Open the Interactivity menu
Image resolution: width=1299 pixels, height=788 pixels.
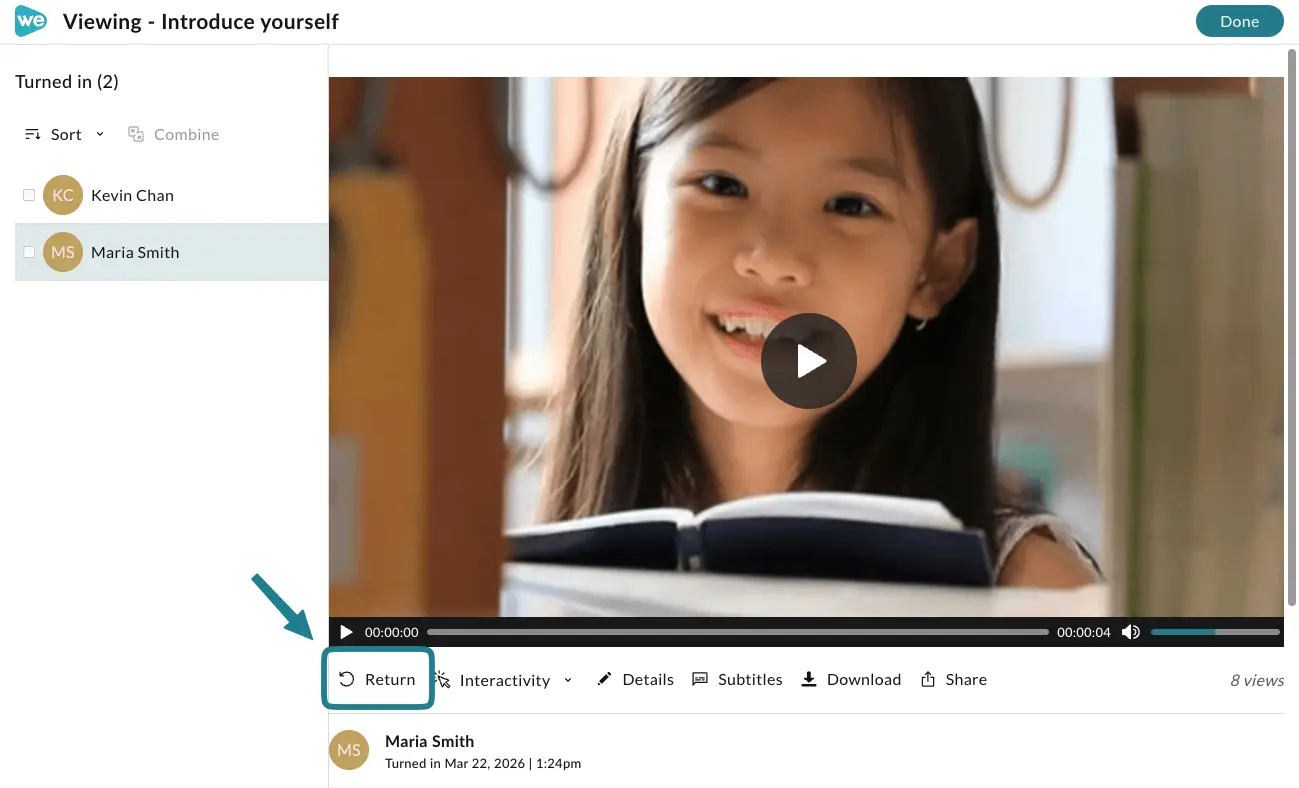[504, 680]
